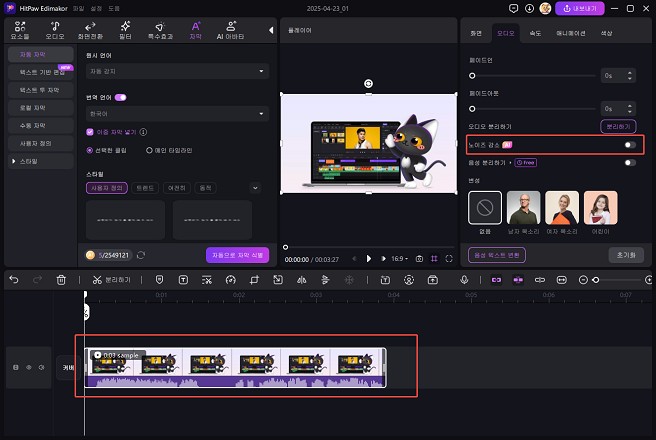
Task: Toggle track visibility eye icon
Action: point(29,367)
